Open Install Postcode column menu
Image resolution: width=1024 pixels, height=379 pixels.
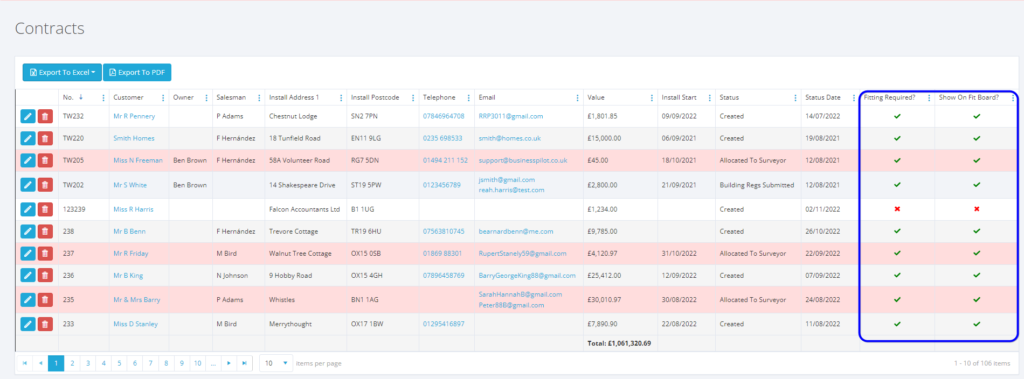(x=413, y=98)
